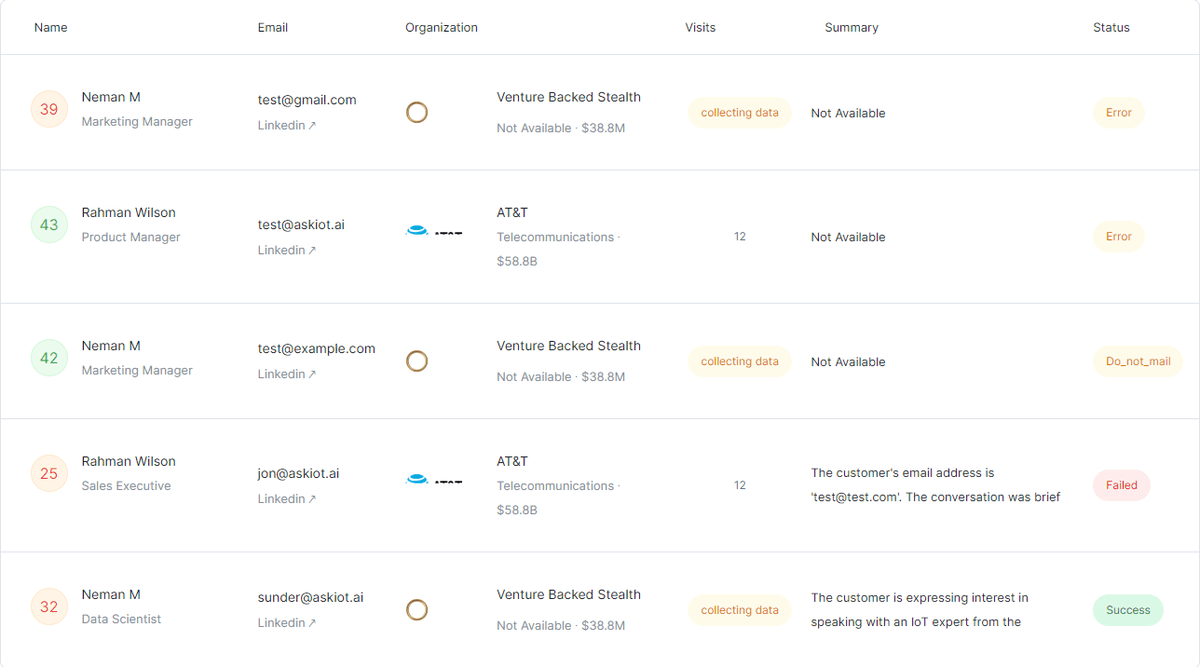Image resolution: width=1200 pixels, height=667 pixels.
Task: Click the Status column header
Action: point(1111,28)
